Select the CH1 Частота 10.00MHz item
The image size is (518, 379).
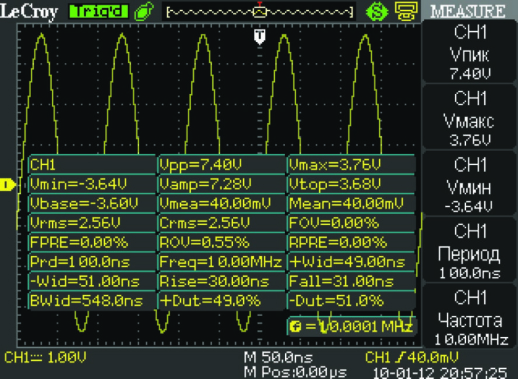pos(470,317)
